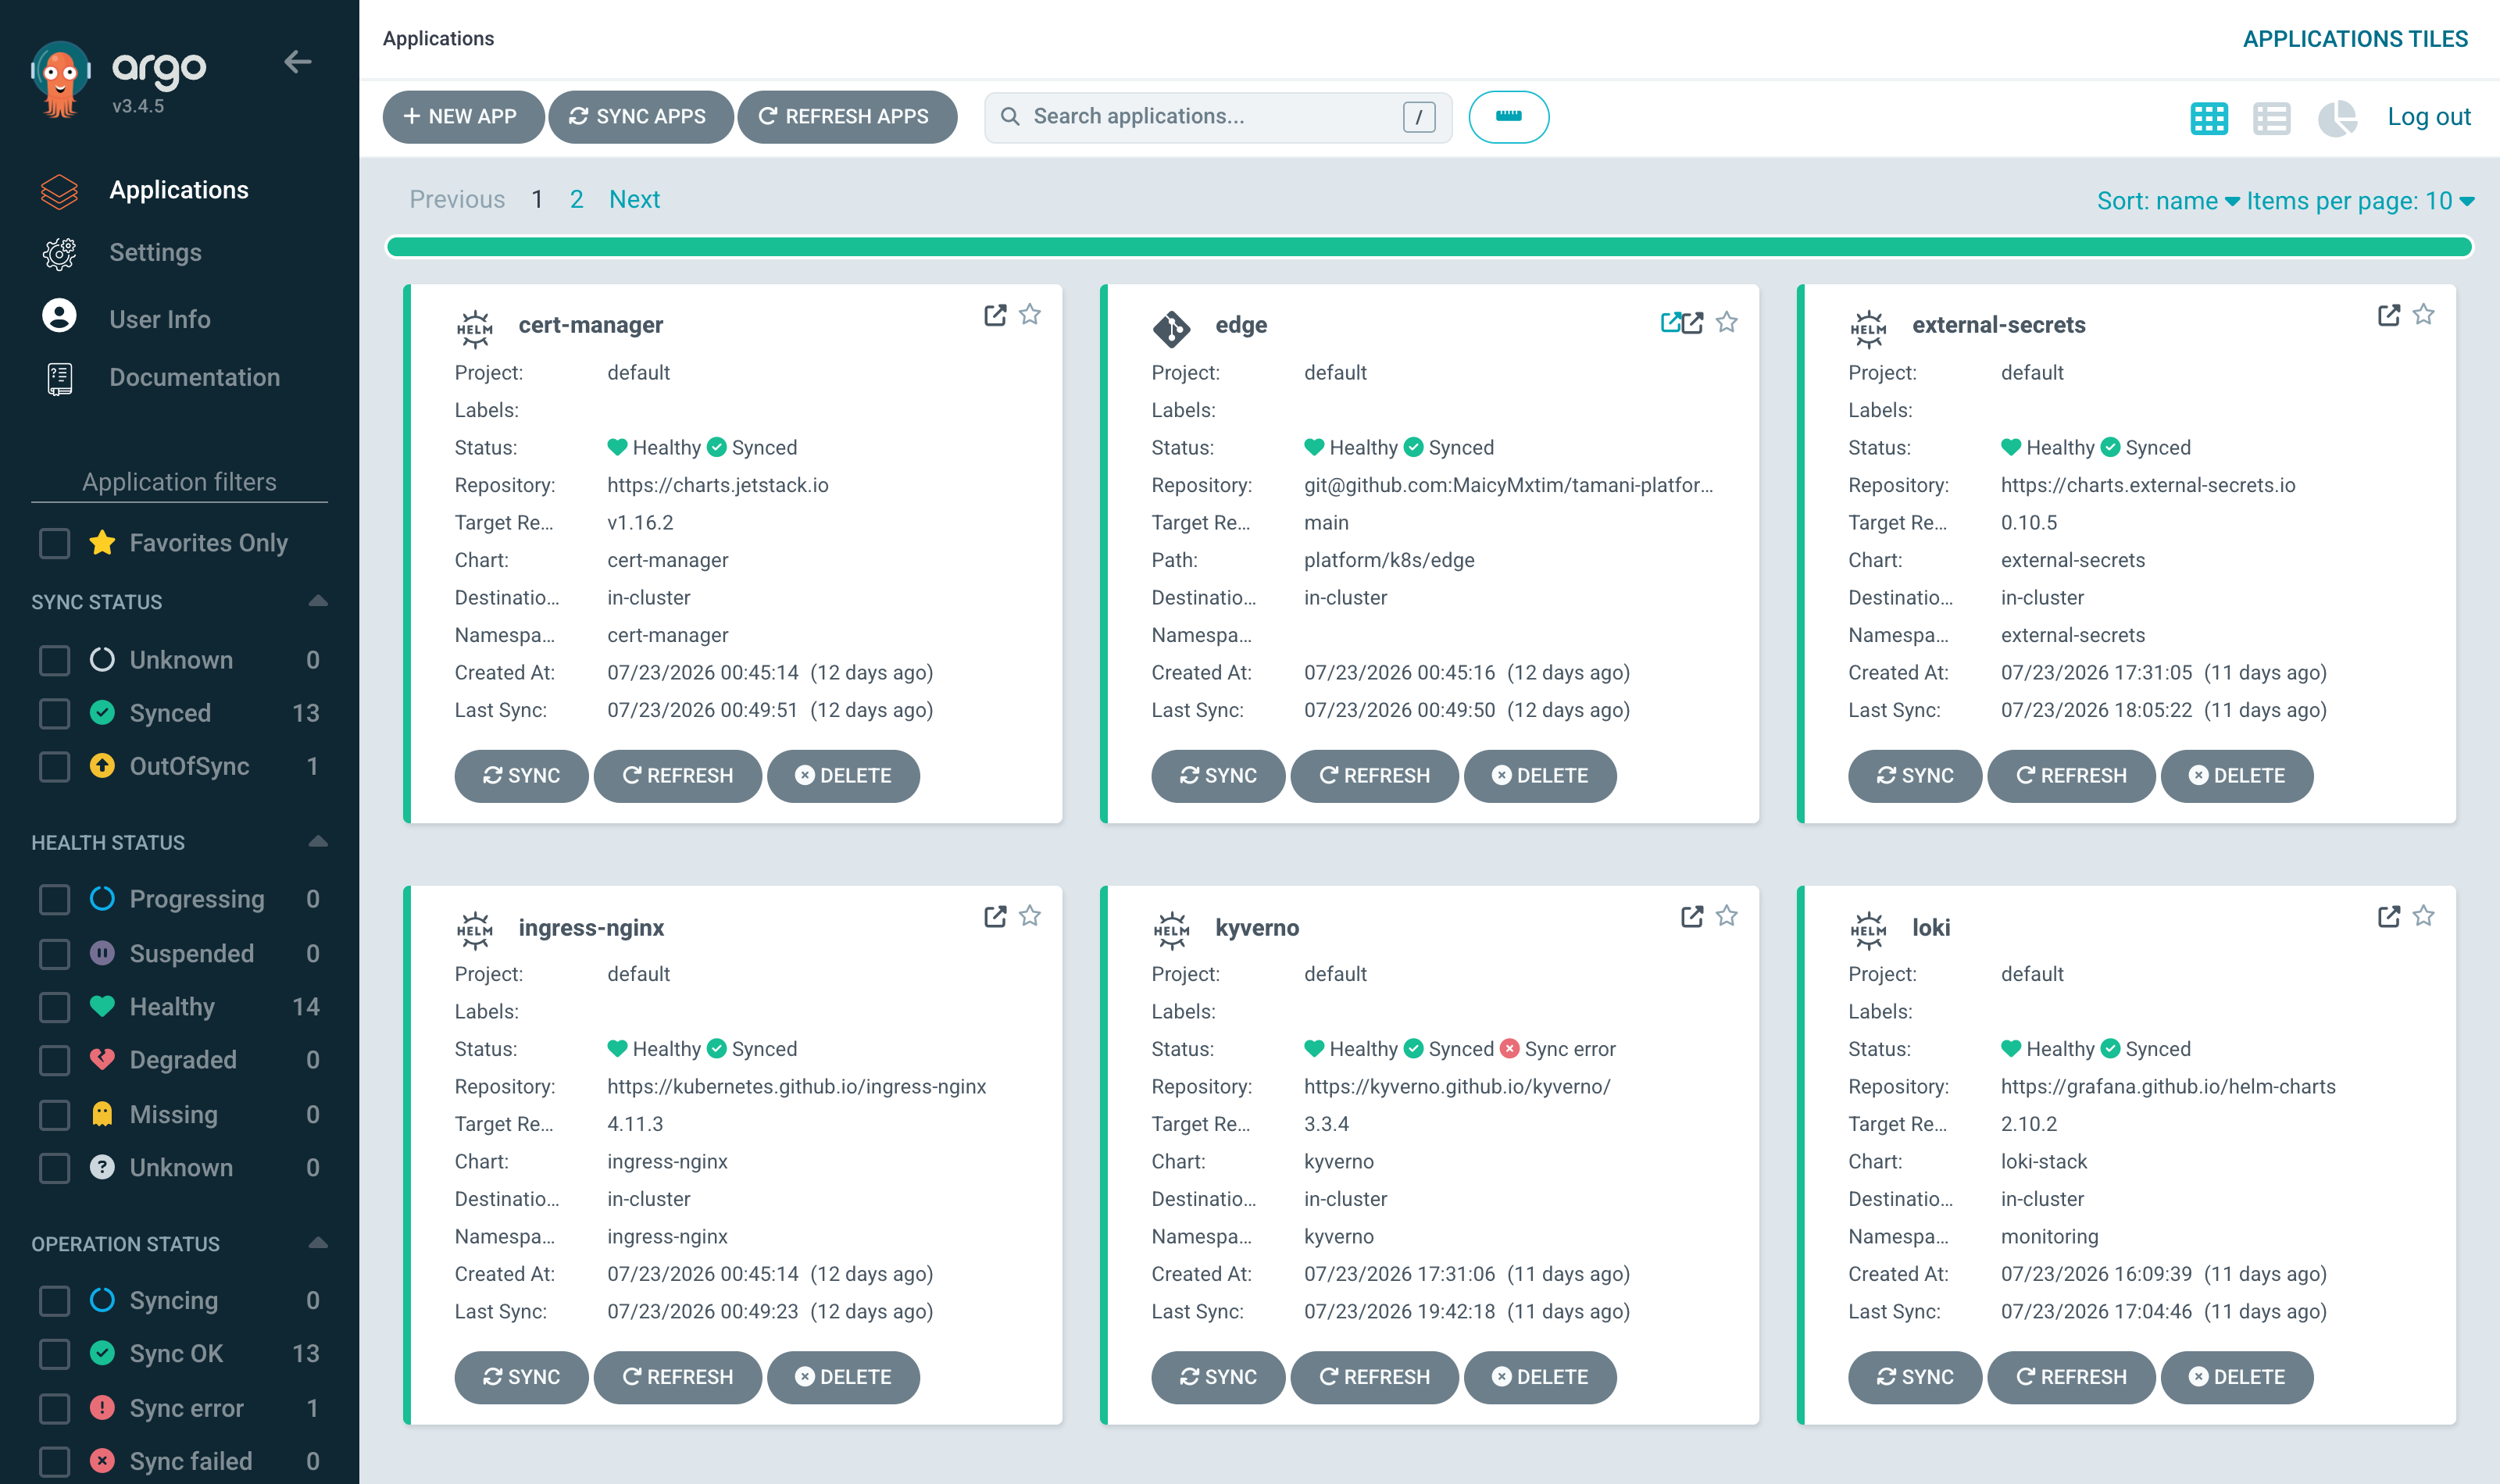Check the Progressing health filter
The height and width of the screenshot is (1484, 2500).
54,900
